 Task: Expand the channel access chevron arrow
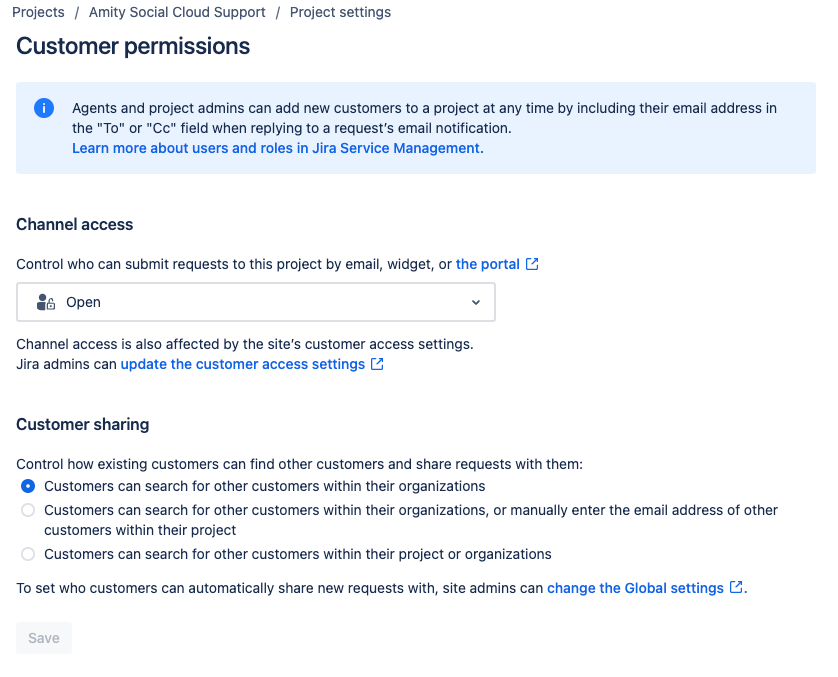click(476, 302)
